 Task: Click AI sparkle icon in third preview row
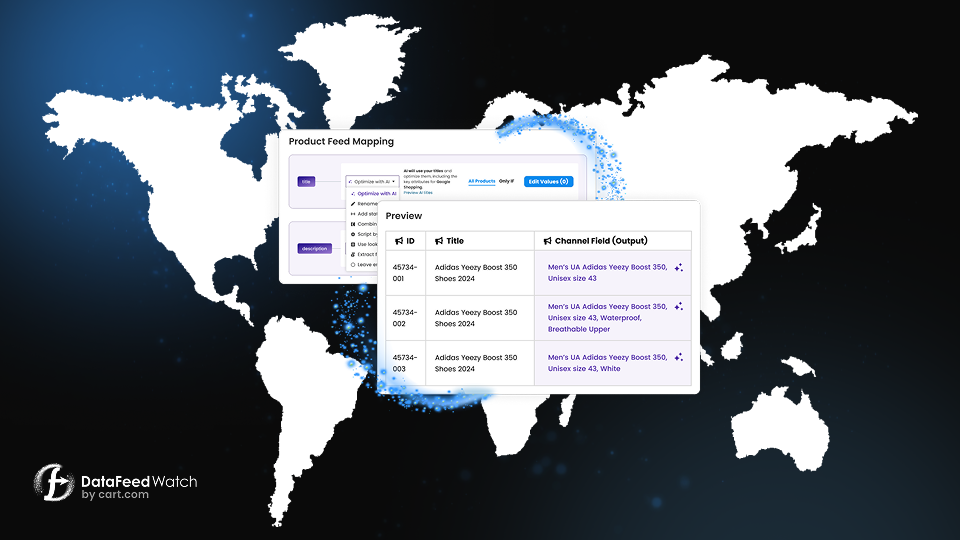678,357
